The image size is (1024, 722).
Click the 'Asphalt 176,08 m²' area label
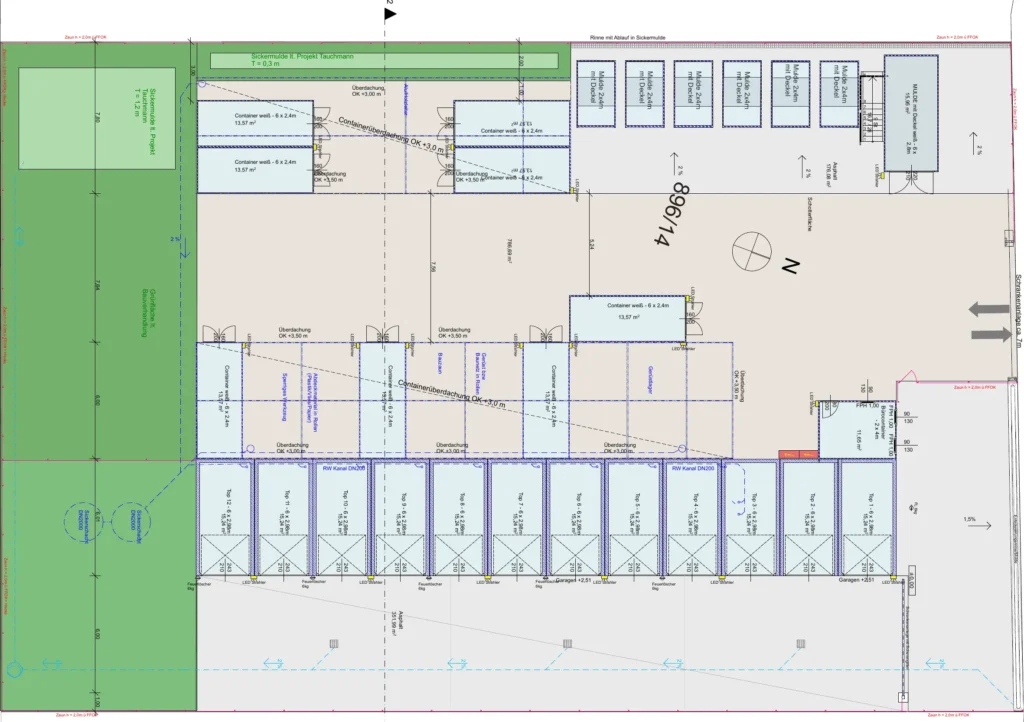pyautogui.click(x=831, y=175)
